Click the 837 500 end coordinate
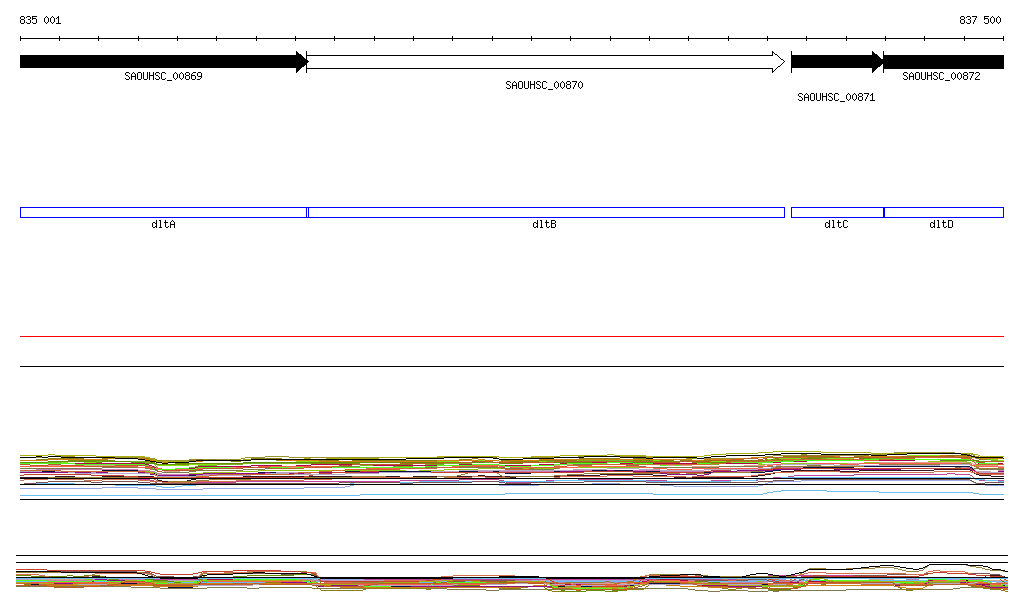The width and height of the screenshot is (1024, 611). [980, 20]
